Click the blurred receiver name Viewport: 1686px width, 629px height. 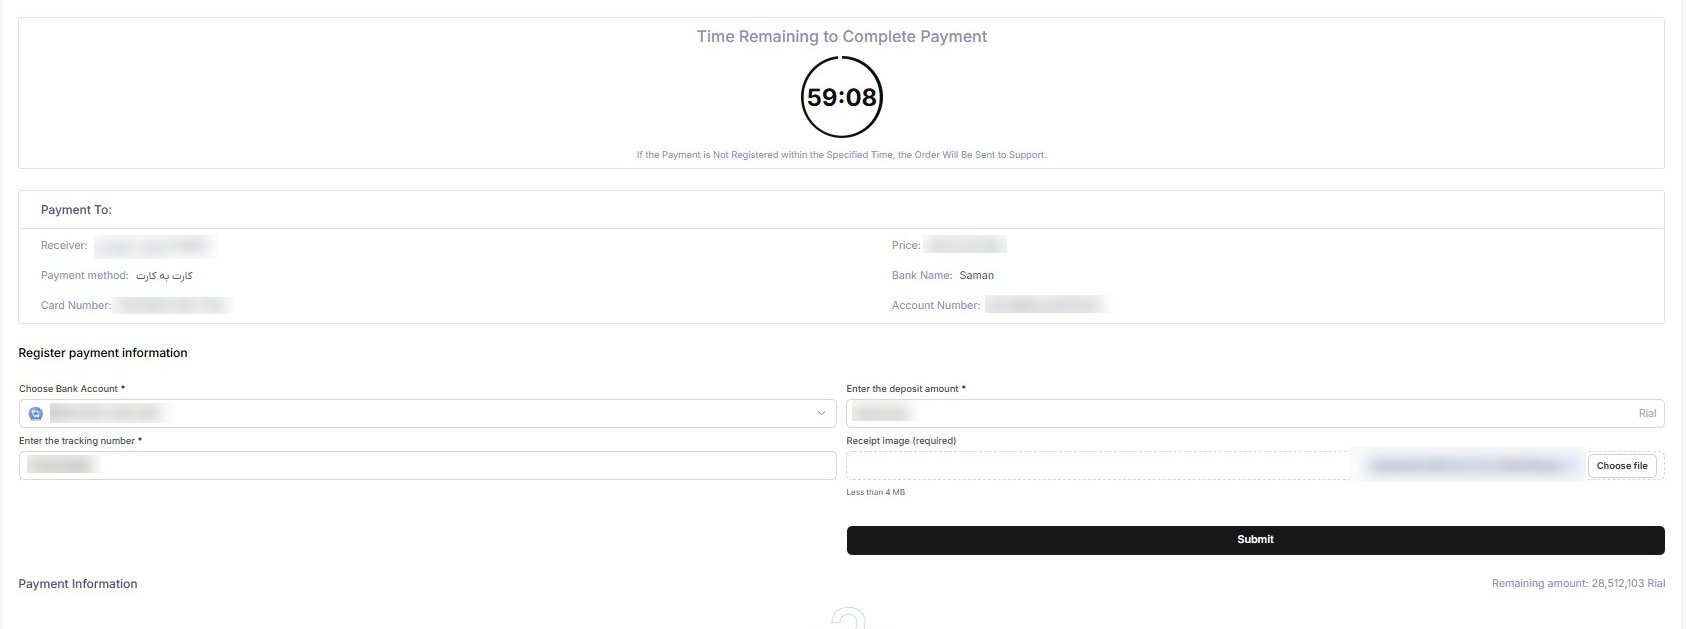point(153,245)
